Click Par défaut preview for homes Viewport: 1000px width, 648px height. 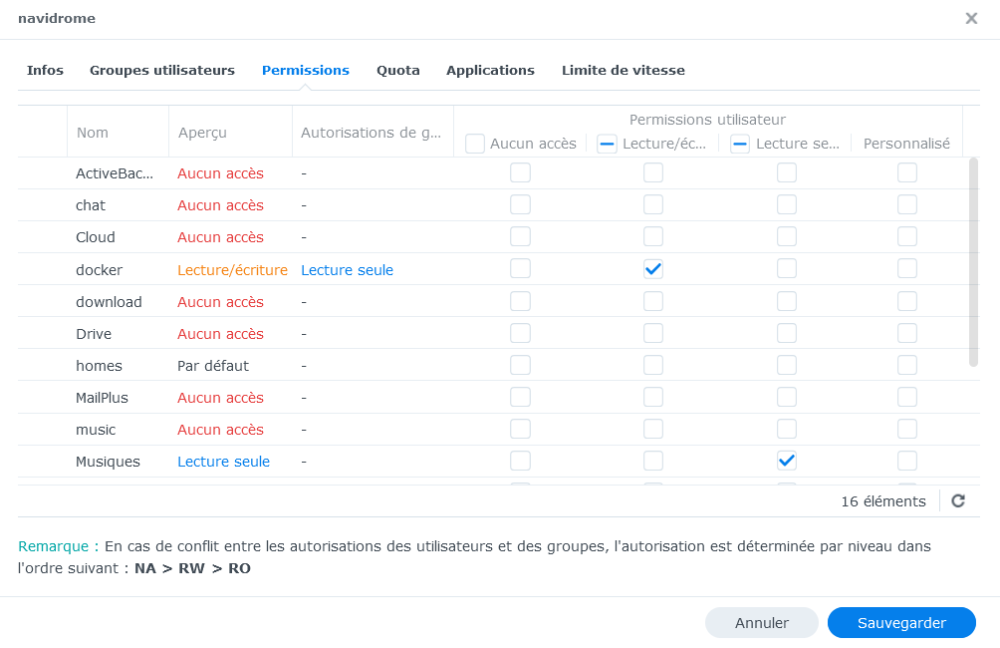[x=213, y=366]
